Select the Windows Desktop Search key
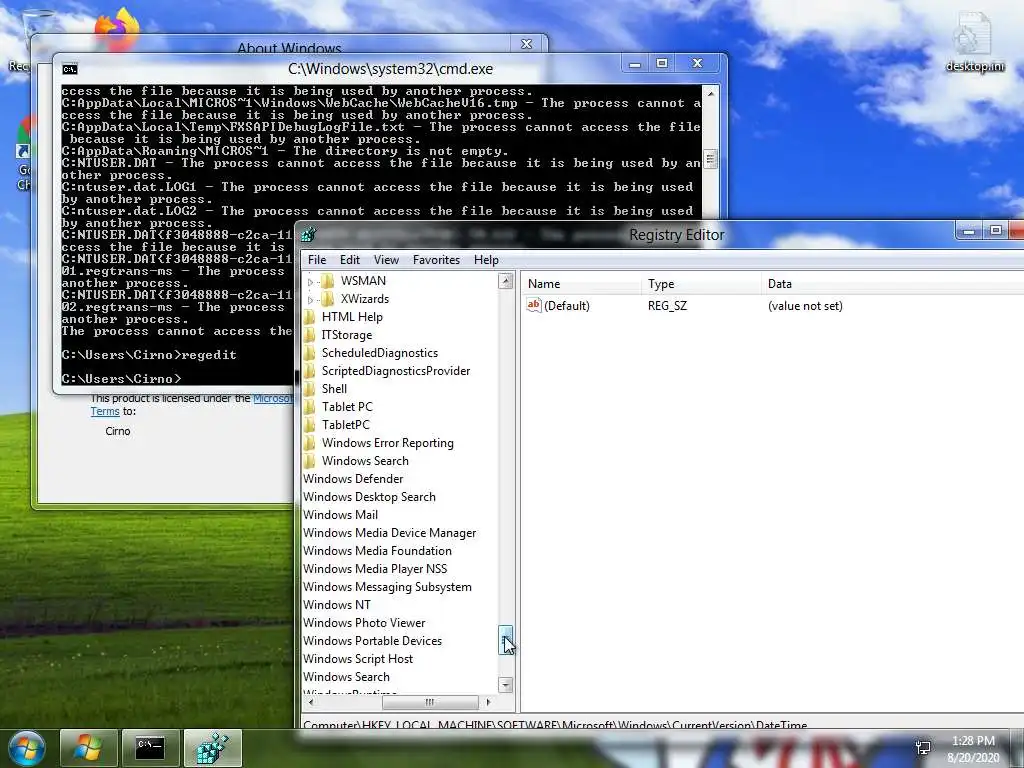Viewport: 1024px width, 768px height. pyautogui.click(x=369, y=497)
